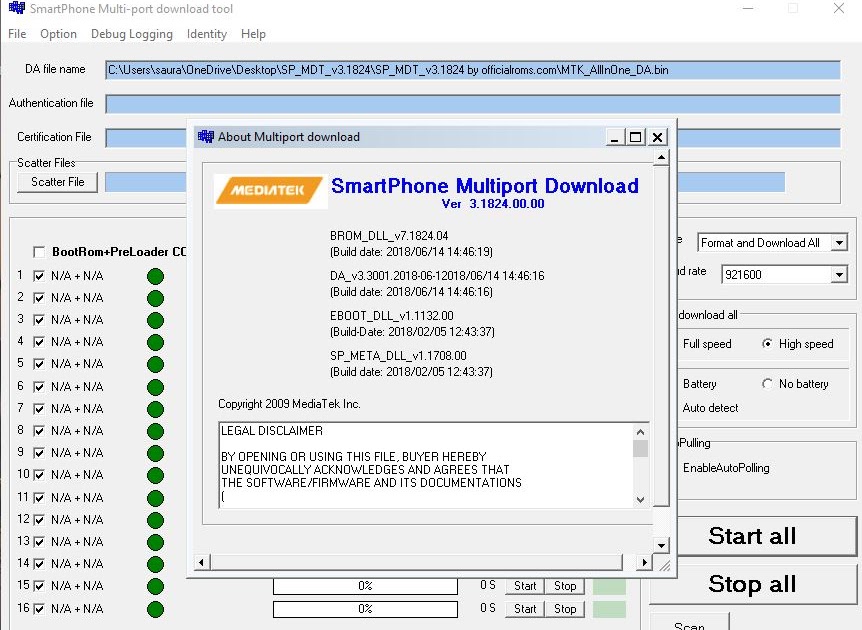Open the Format and Download All dropdown
Screen dimensions: 862x630
tap(840, 241)
